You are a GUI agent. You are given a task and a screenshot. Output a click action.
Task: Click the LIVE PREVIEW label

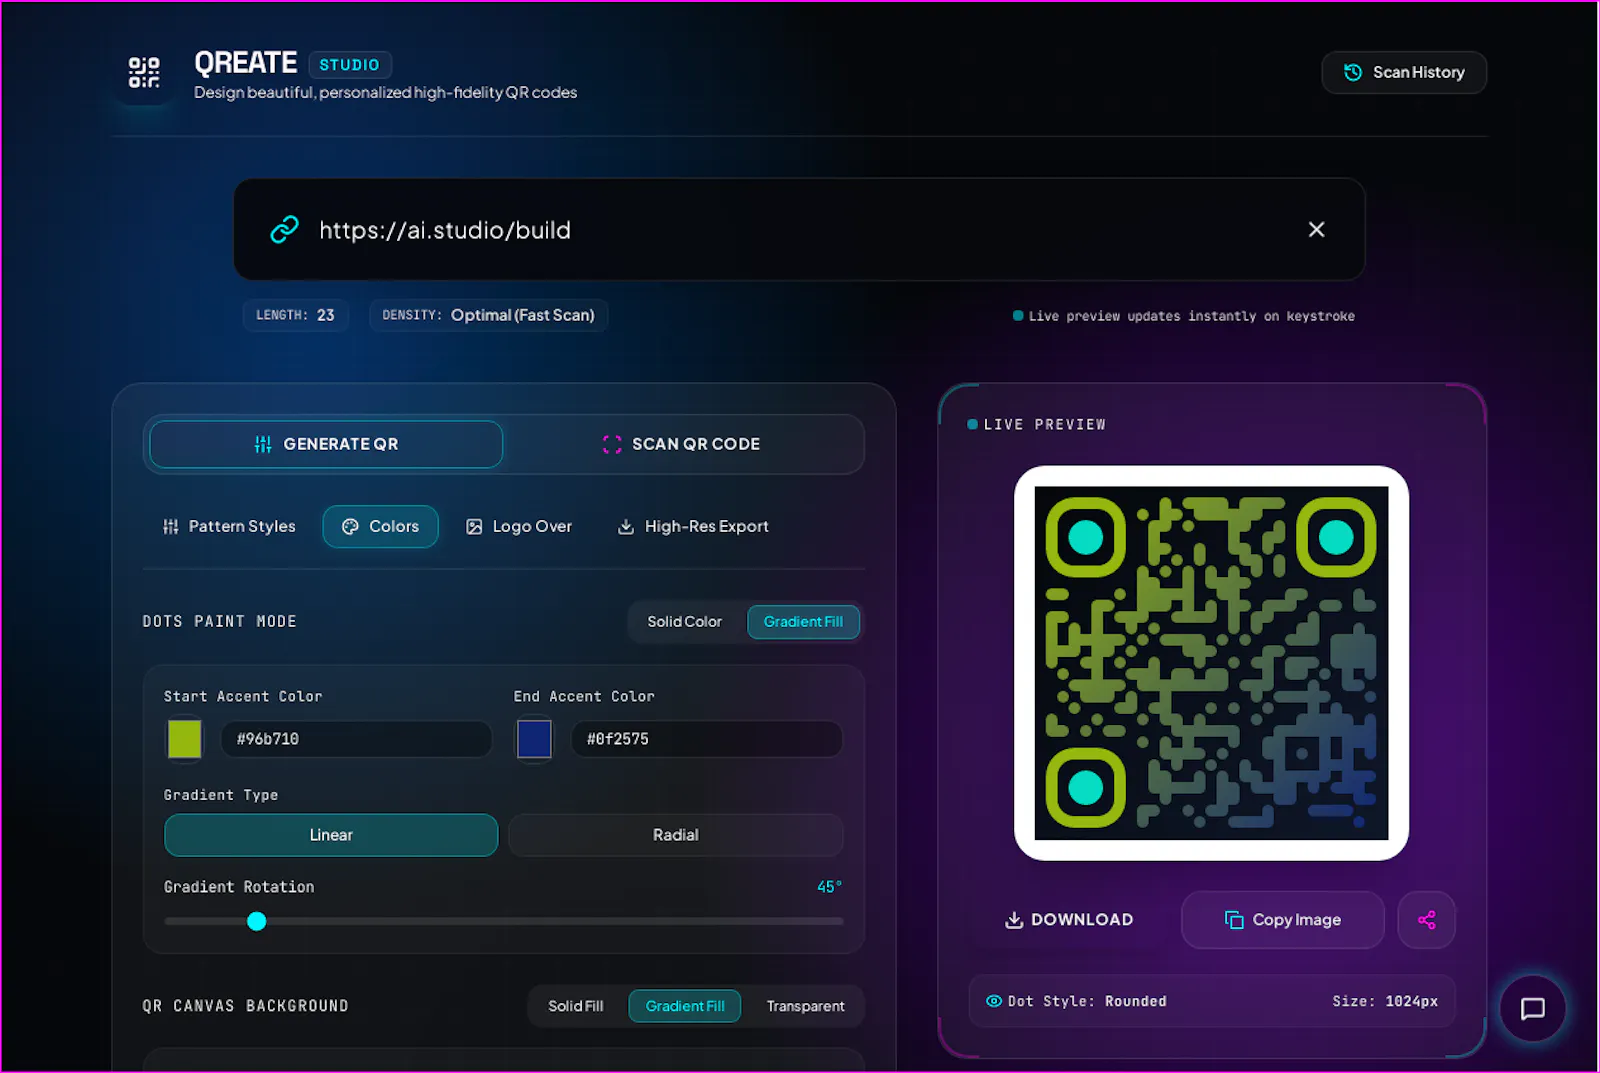tap(1045, 425)
